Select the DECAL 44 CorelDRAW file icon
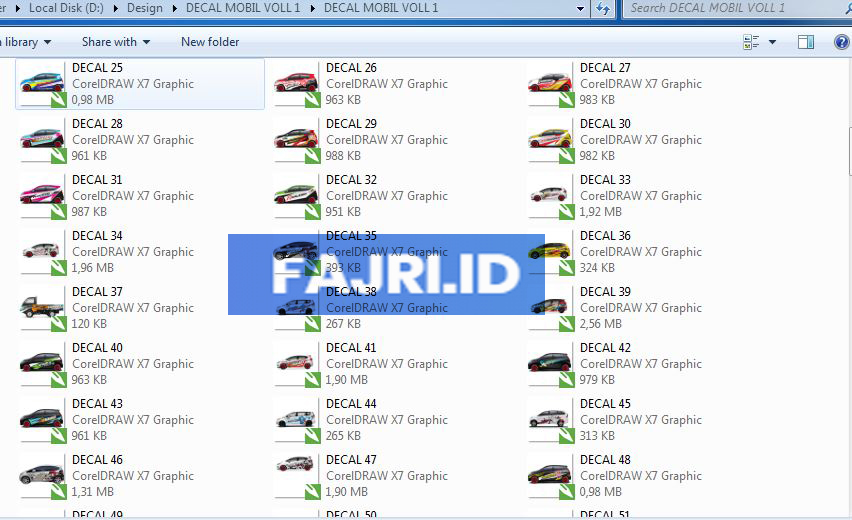 (297, 420)
